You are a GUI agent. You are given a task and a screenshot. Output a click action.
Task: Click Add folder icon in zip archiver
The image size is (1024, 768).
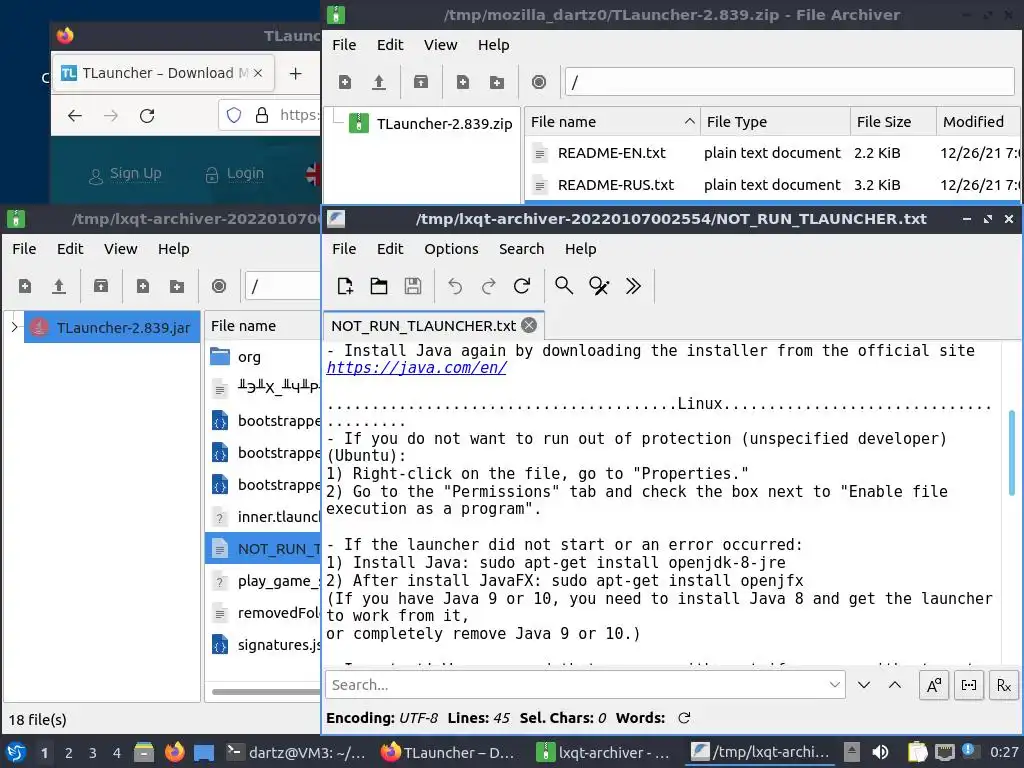[x=497, y=82]
